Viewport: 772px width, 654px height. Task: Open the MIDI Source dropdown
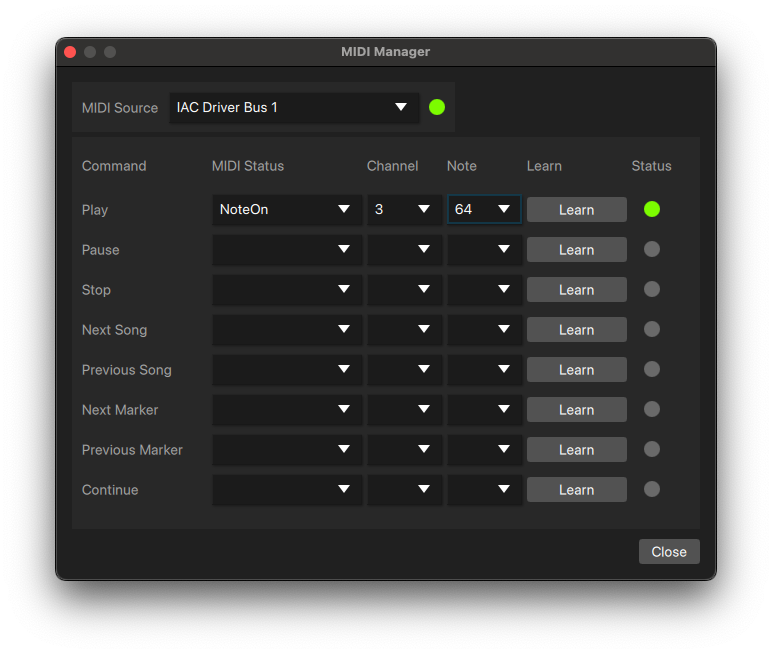pyautogui.click(x=294, y=108)
